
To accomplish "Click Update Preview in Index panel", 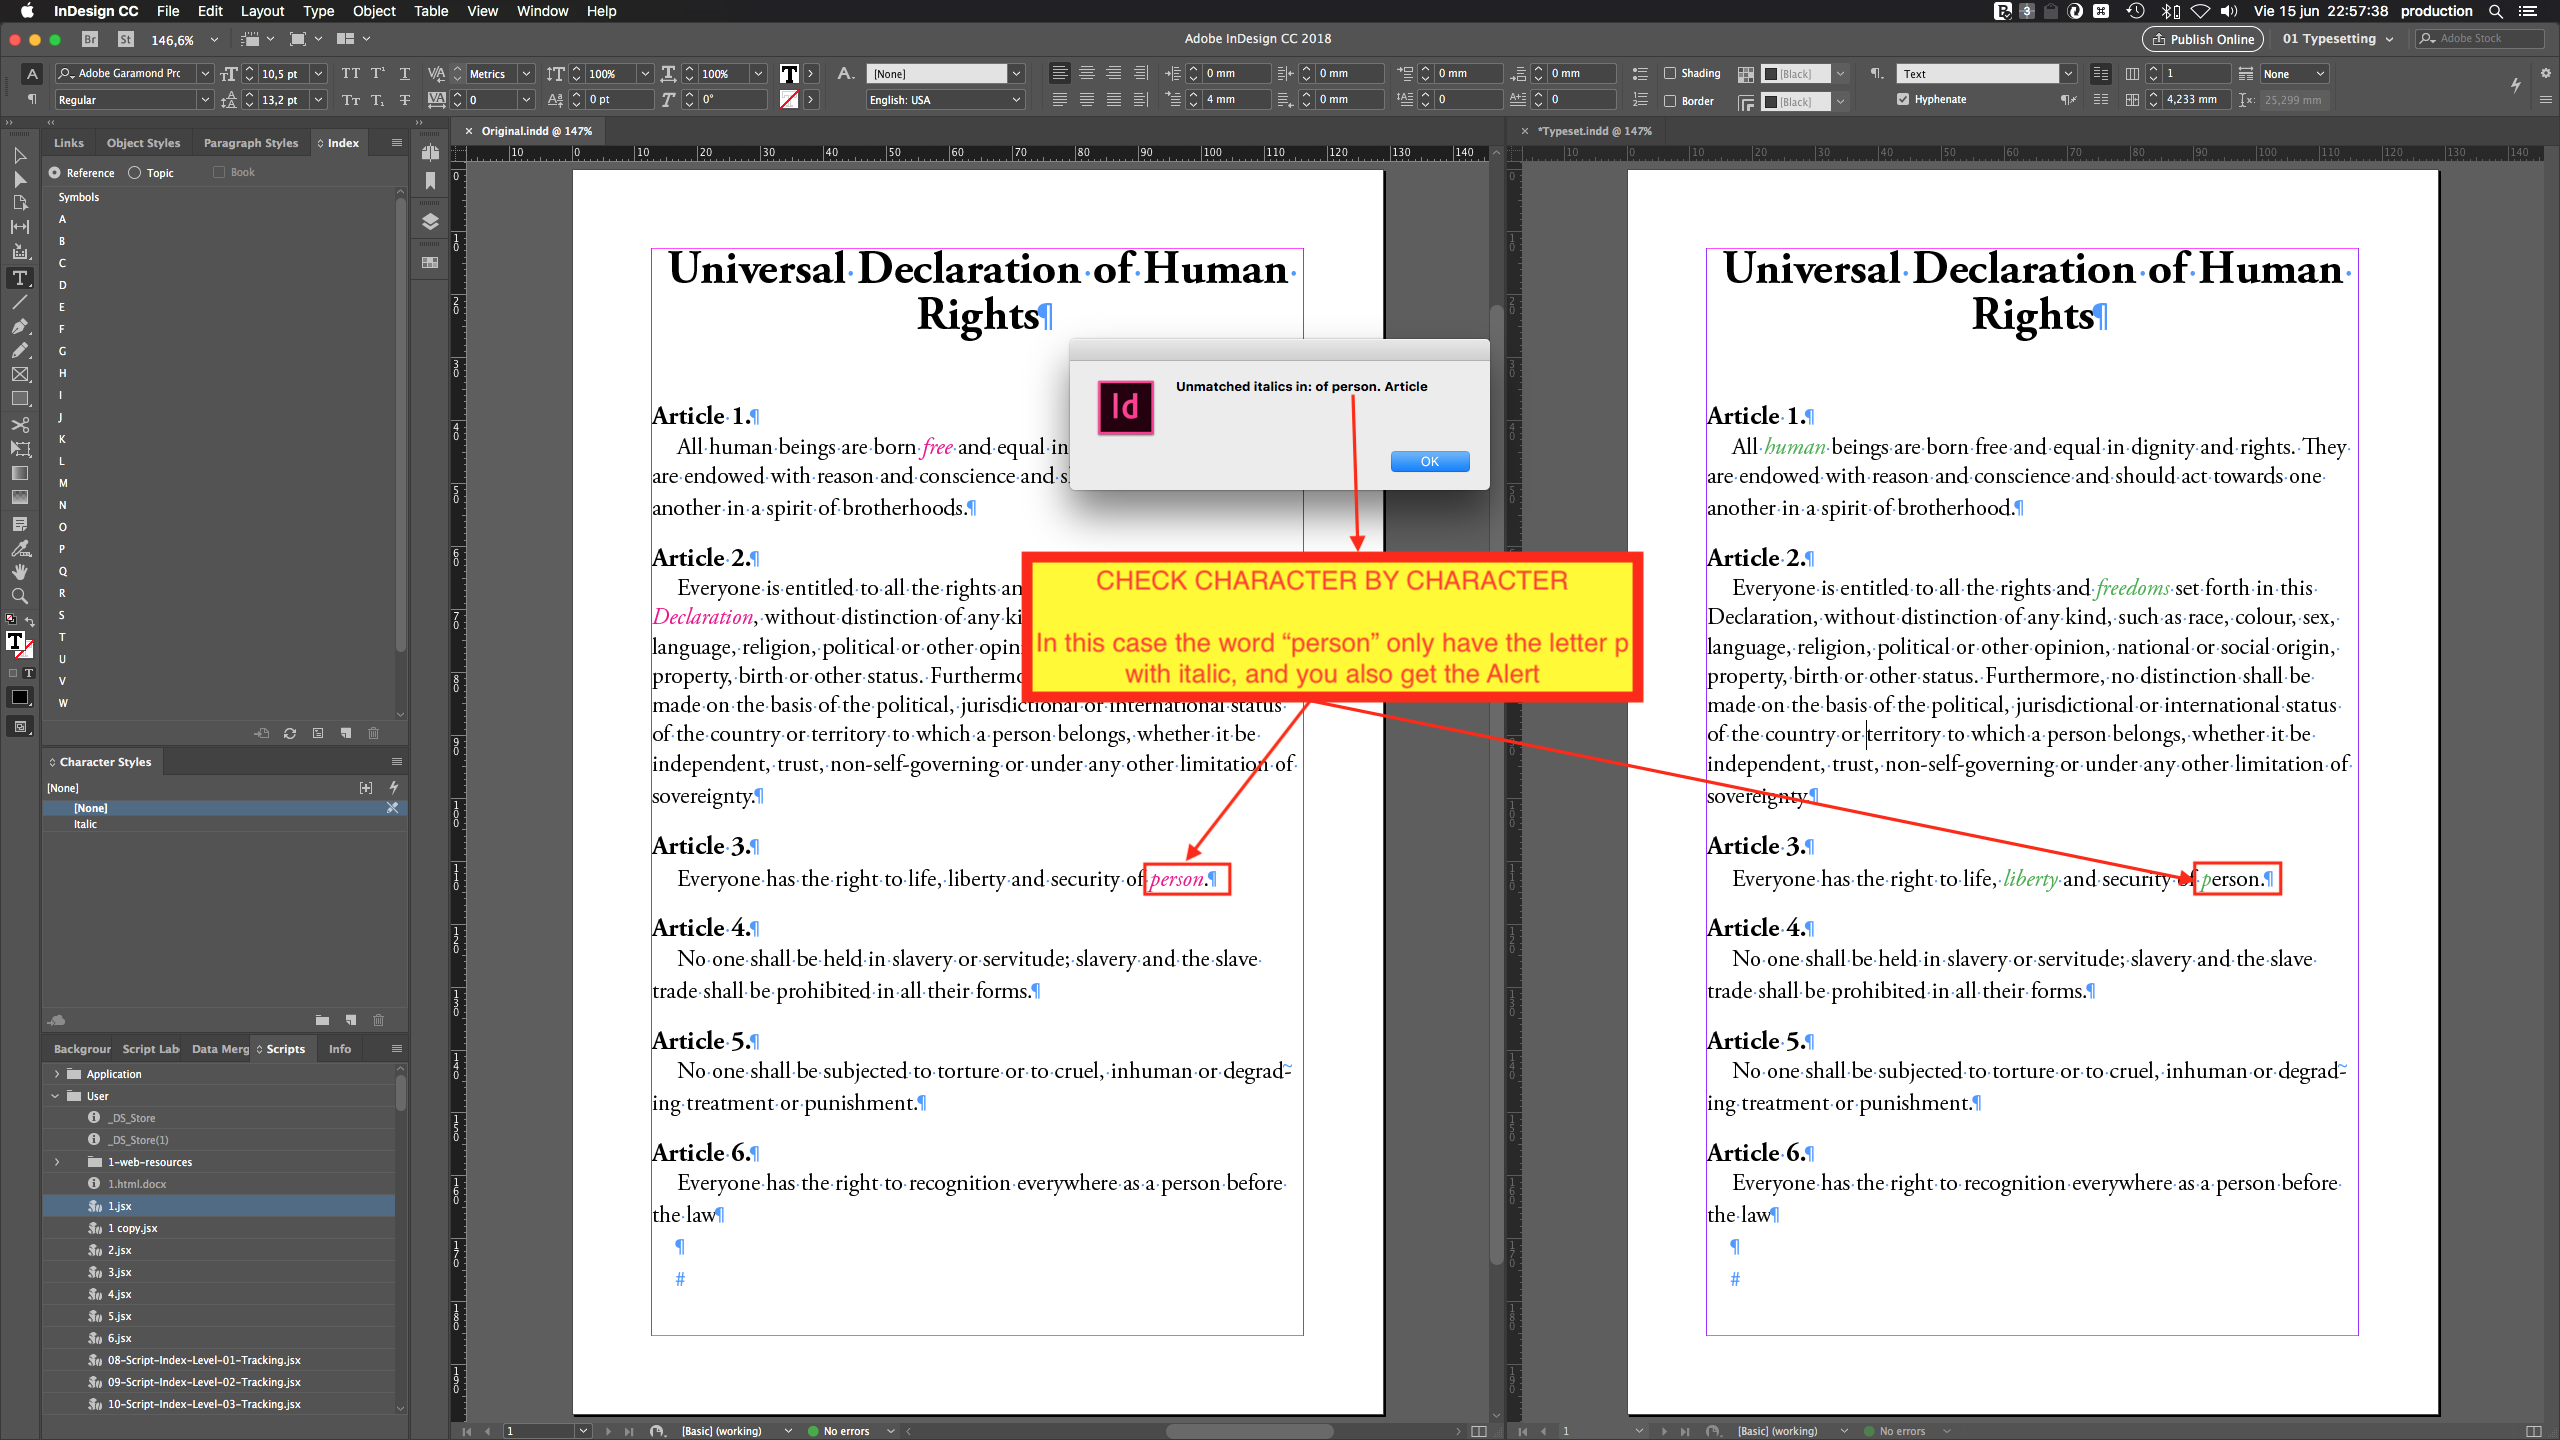I will 290,733.
